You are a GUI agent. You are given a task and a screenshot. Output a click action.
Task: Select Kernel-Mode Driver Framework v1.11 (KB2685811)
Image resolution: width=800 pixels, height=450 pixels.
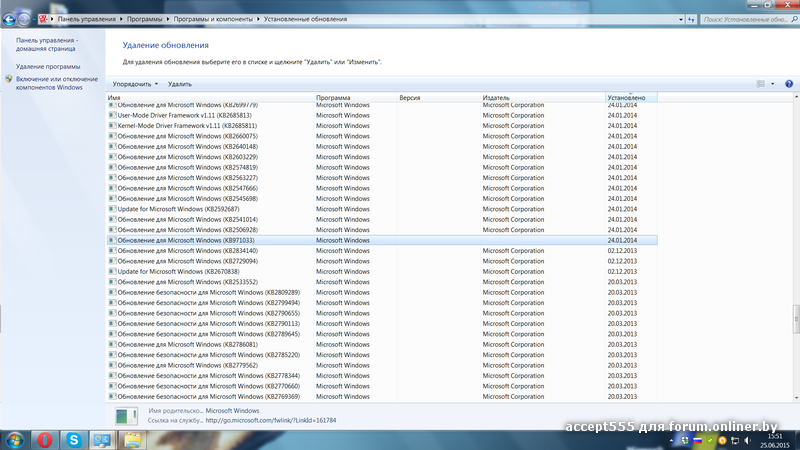(382, 126)
